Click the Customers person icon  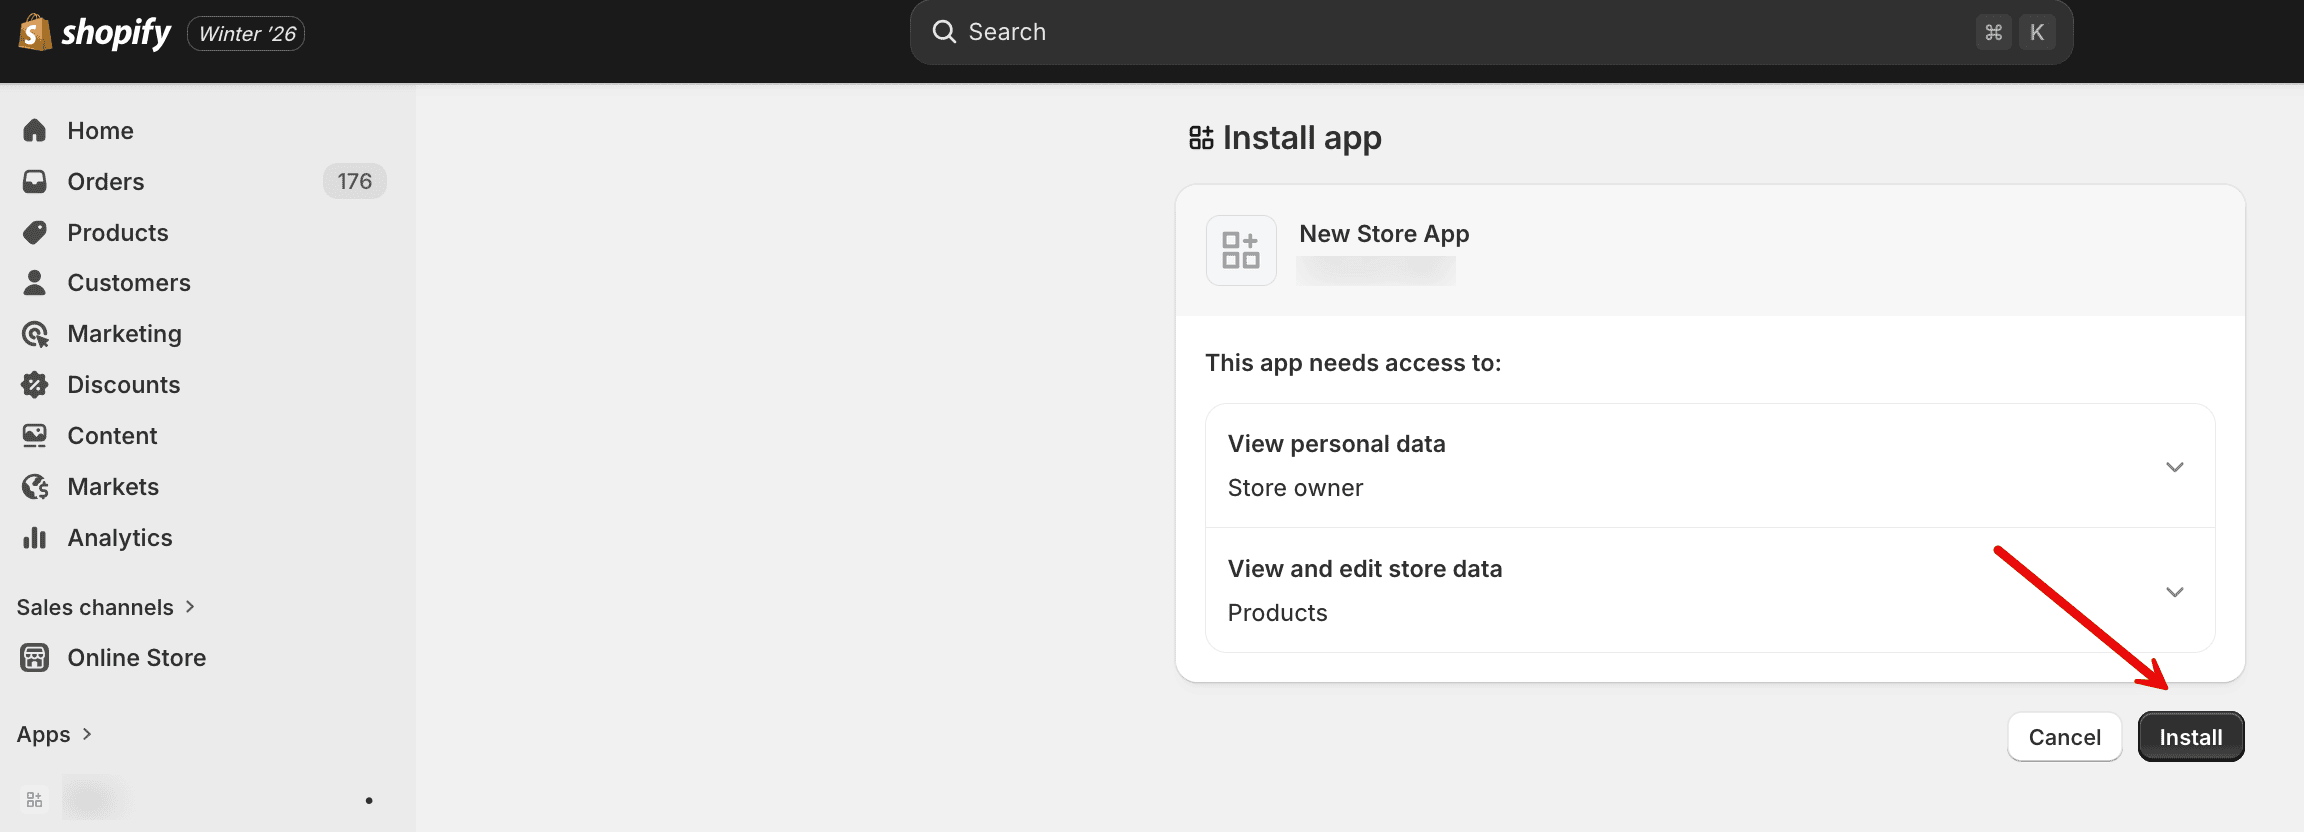(x=35, y=283)
